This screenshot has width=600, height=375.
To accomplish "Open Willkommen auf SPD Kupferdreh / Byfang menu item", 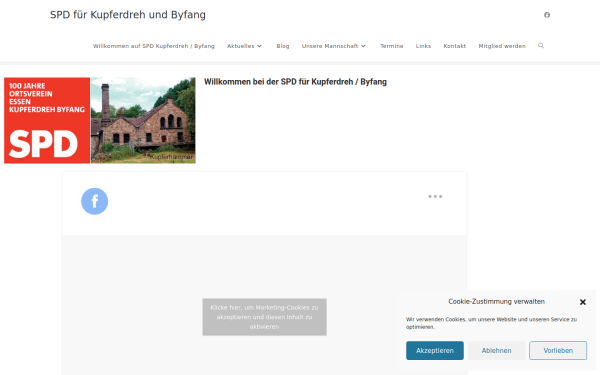I will tap(154, 46).
